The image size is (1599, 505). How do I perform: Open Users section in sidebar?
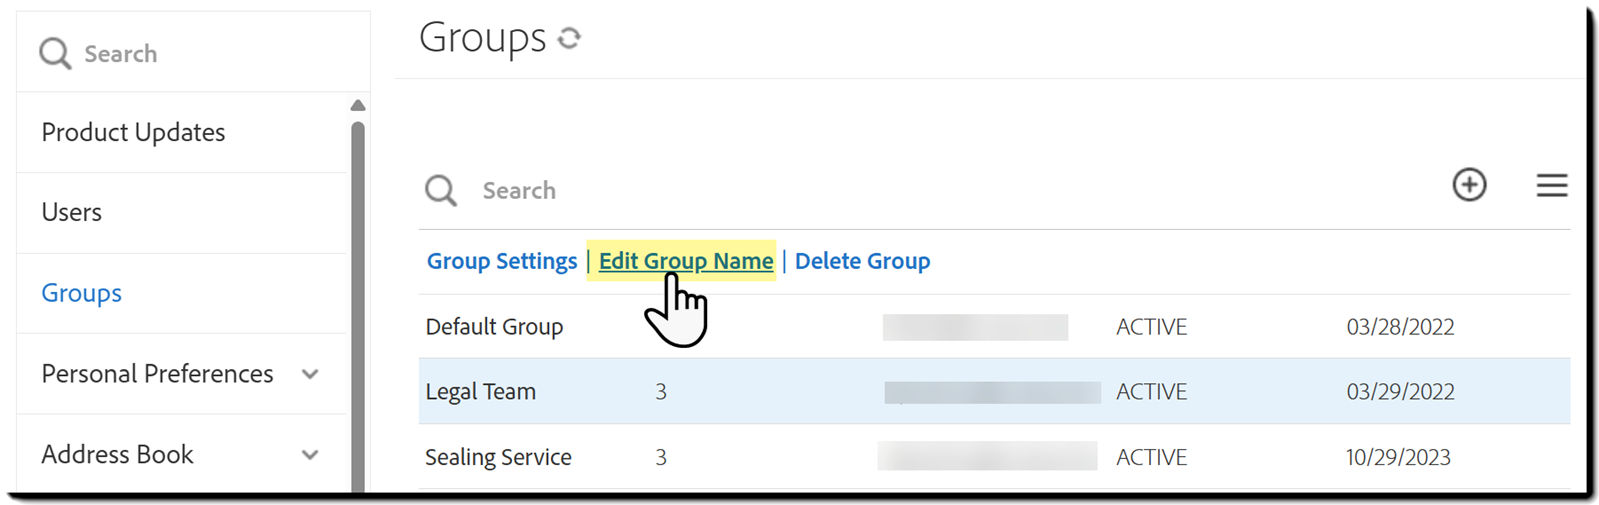tap(72, 212)
